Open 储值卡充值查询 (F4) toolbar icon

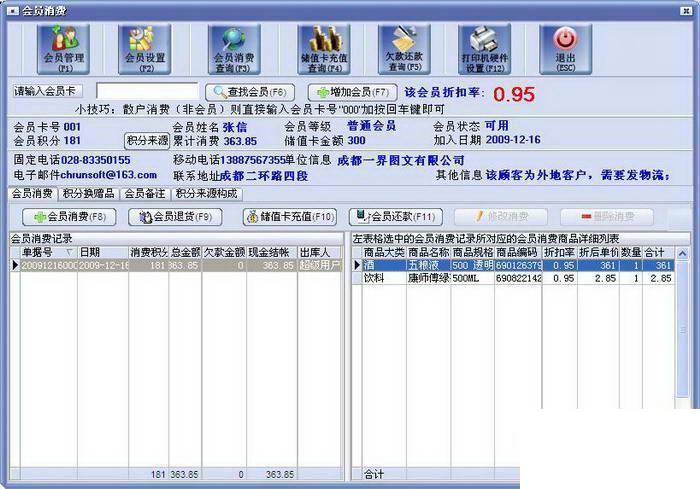[x=324, y=49]
